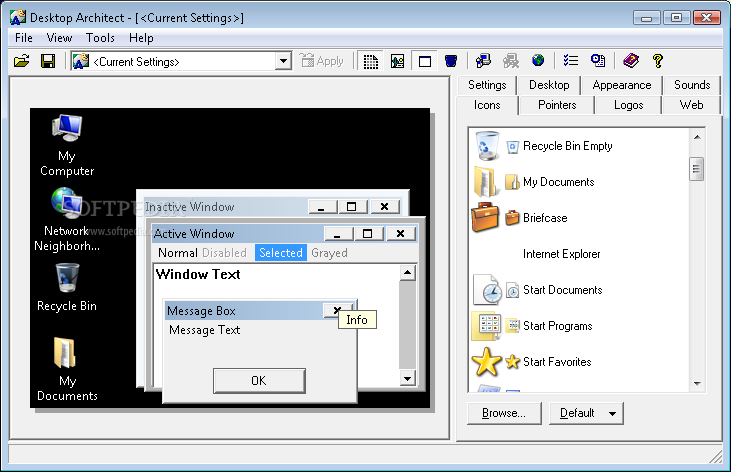Screen dimensions: 731x472
Task: Switch to the Pointers tab
Action: click(557, 105)
